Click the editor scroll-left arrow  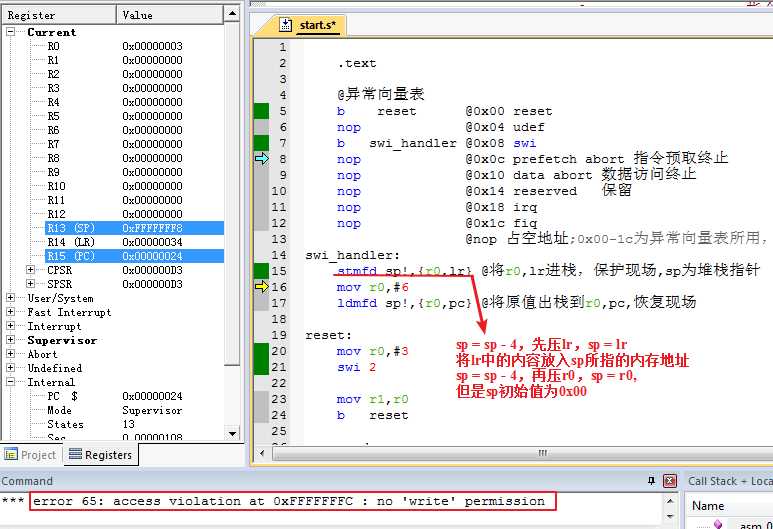[x=262, y=453]
